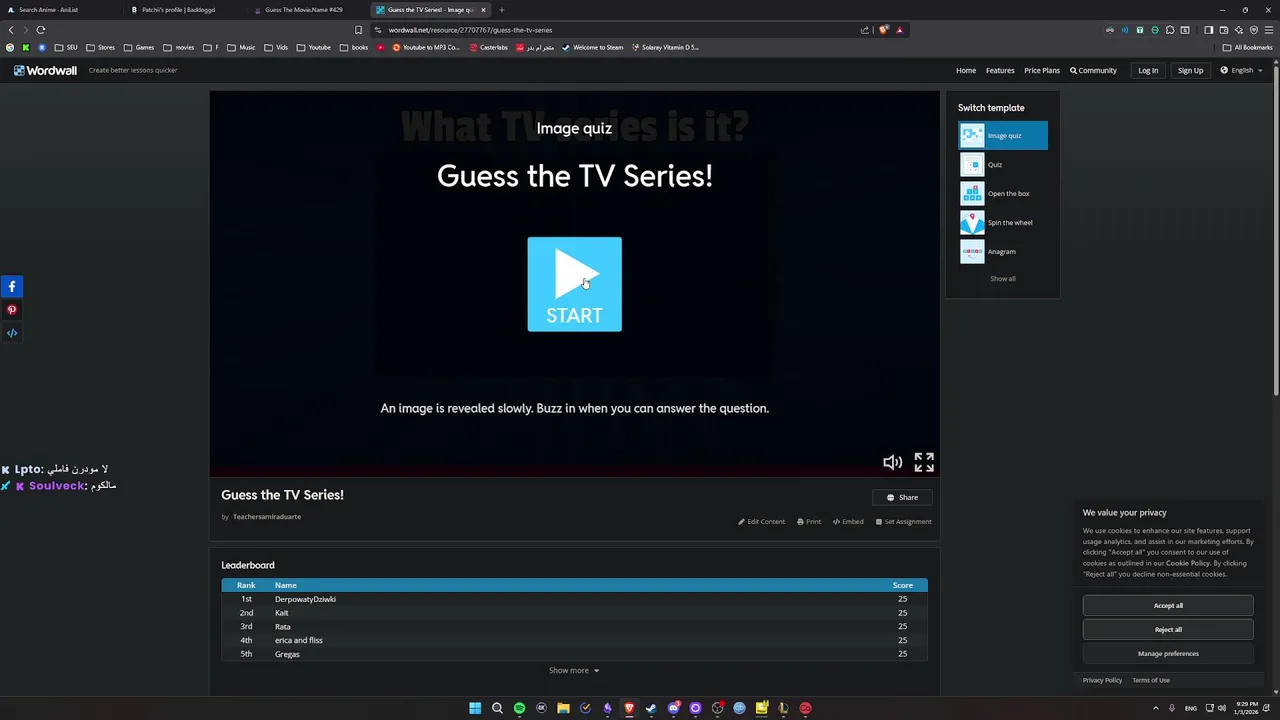Image resolution: width=1280 pixels, height=720 pixels.
Task: Open Spotify from the taskbar
Action: pyautogui.click(x=519, y=708)
